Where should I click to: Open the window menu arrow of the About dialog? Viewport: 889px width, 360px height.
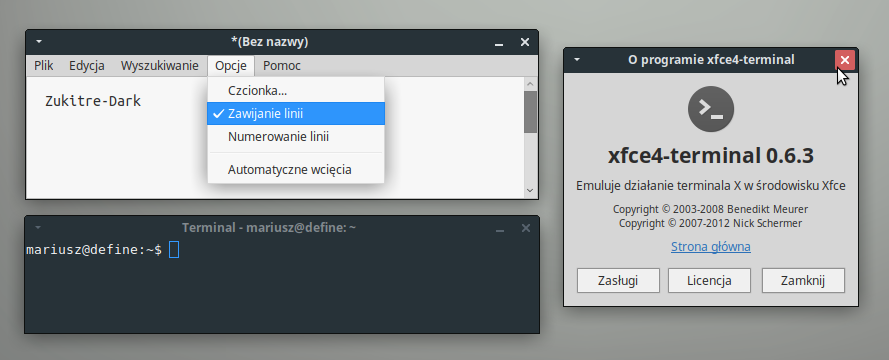pos(577,60)
